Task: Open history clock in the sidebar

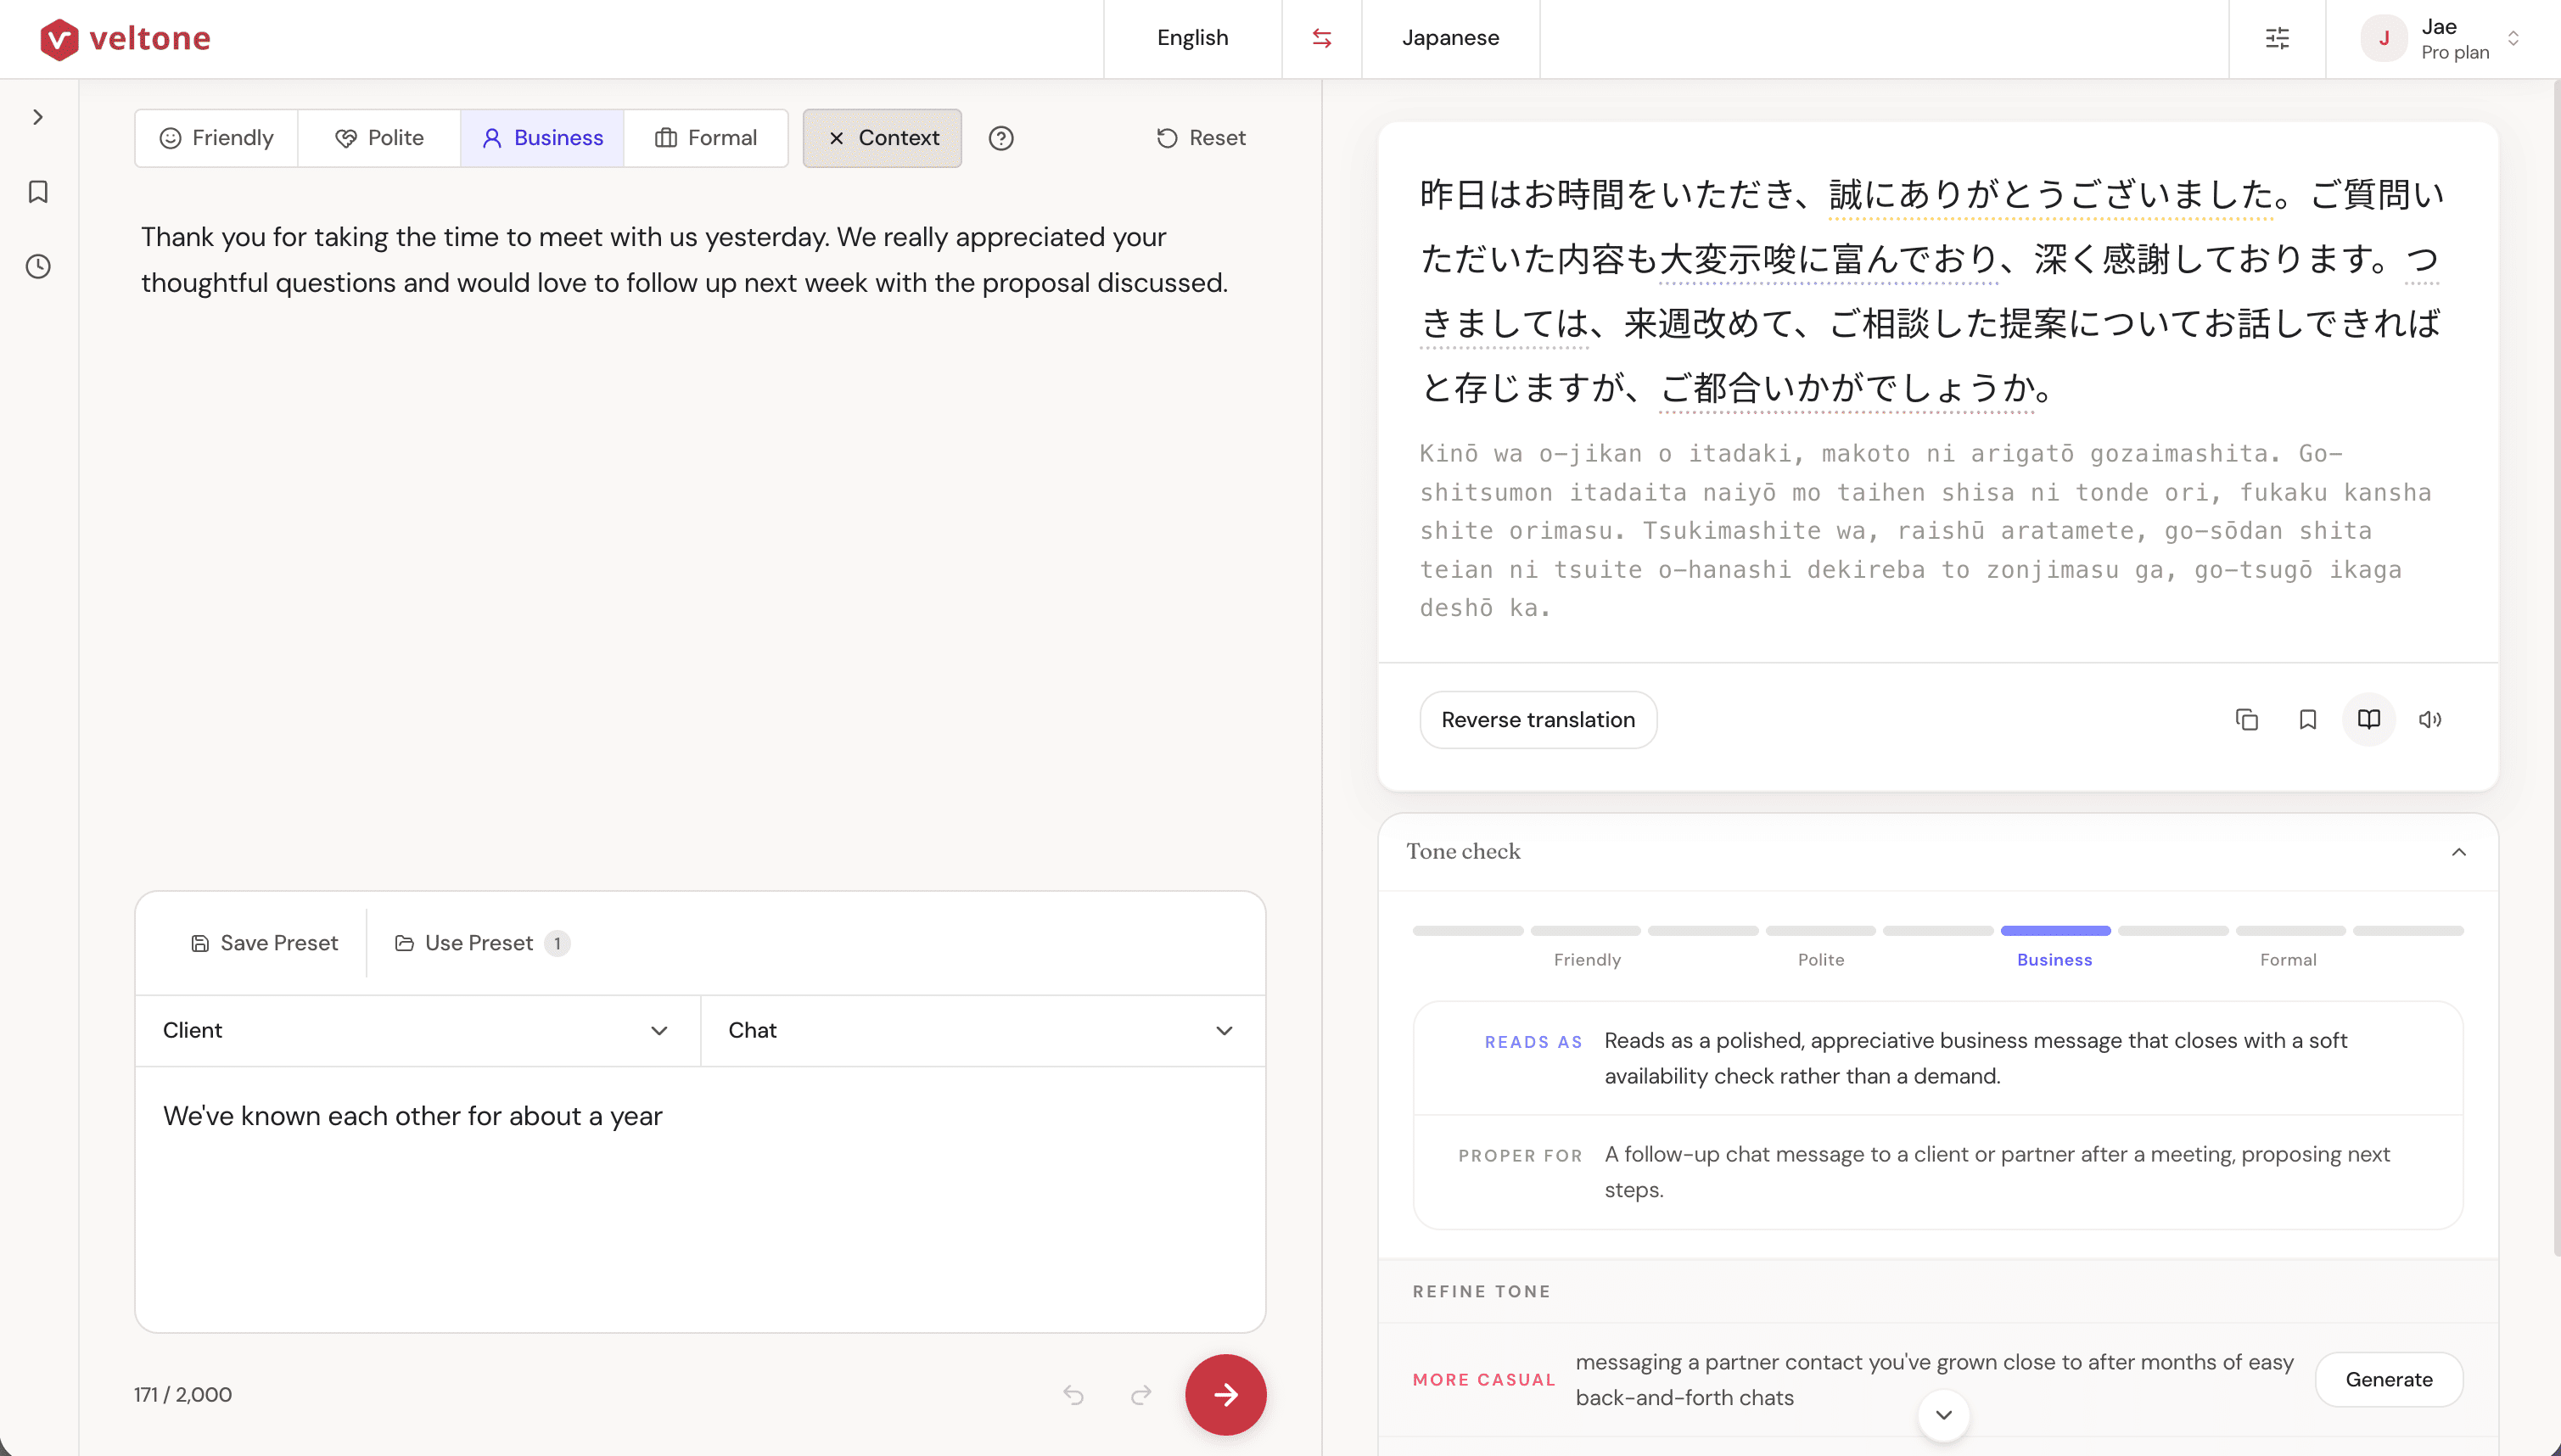Action: 38,266
